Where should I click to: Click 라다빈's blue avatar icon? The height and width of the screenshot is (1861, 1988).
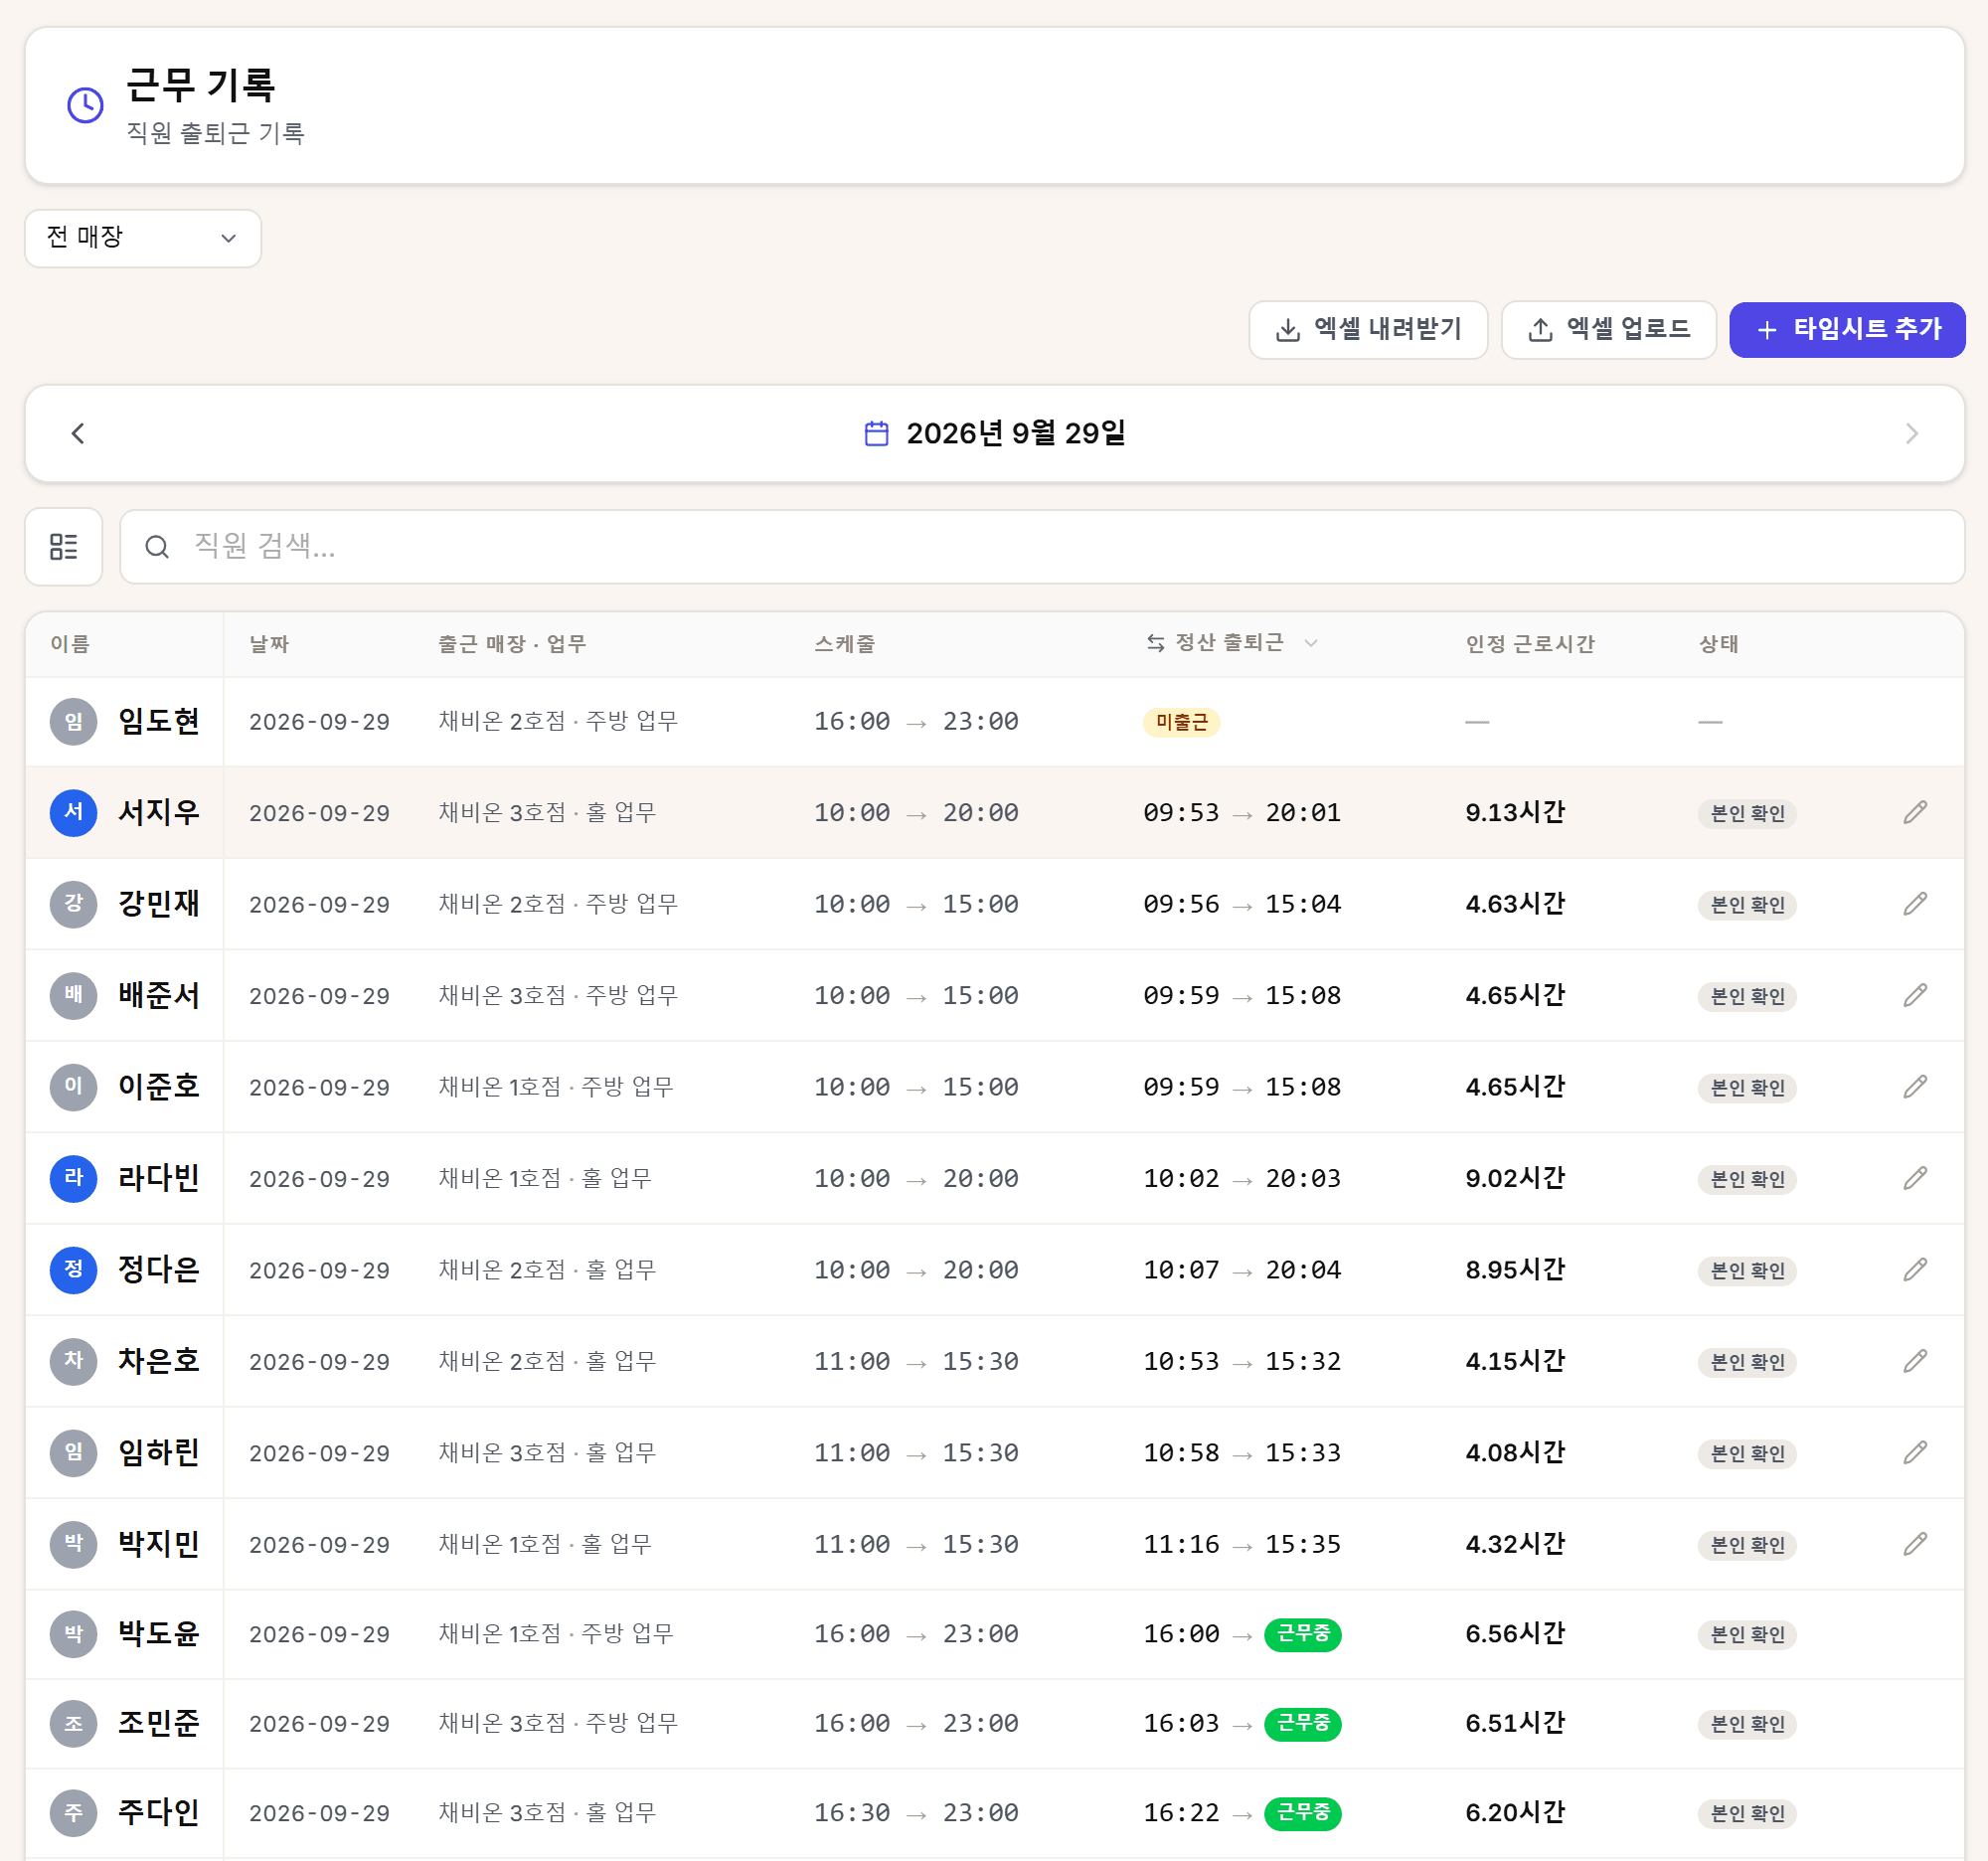(73, 1178)
